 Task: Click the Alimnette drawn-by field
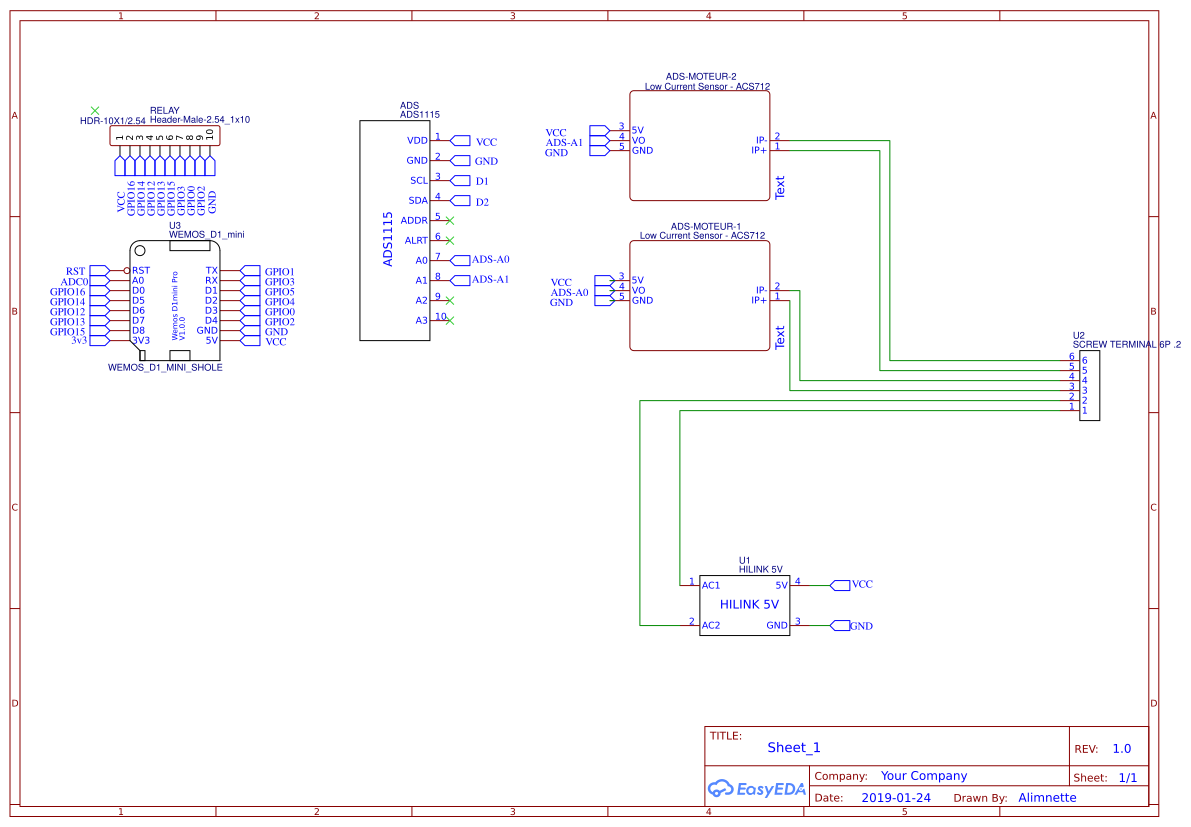(x=1047, y=797)
